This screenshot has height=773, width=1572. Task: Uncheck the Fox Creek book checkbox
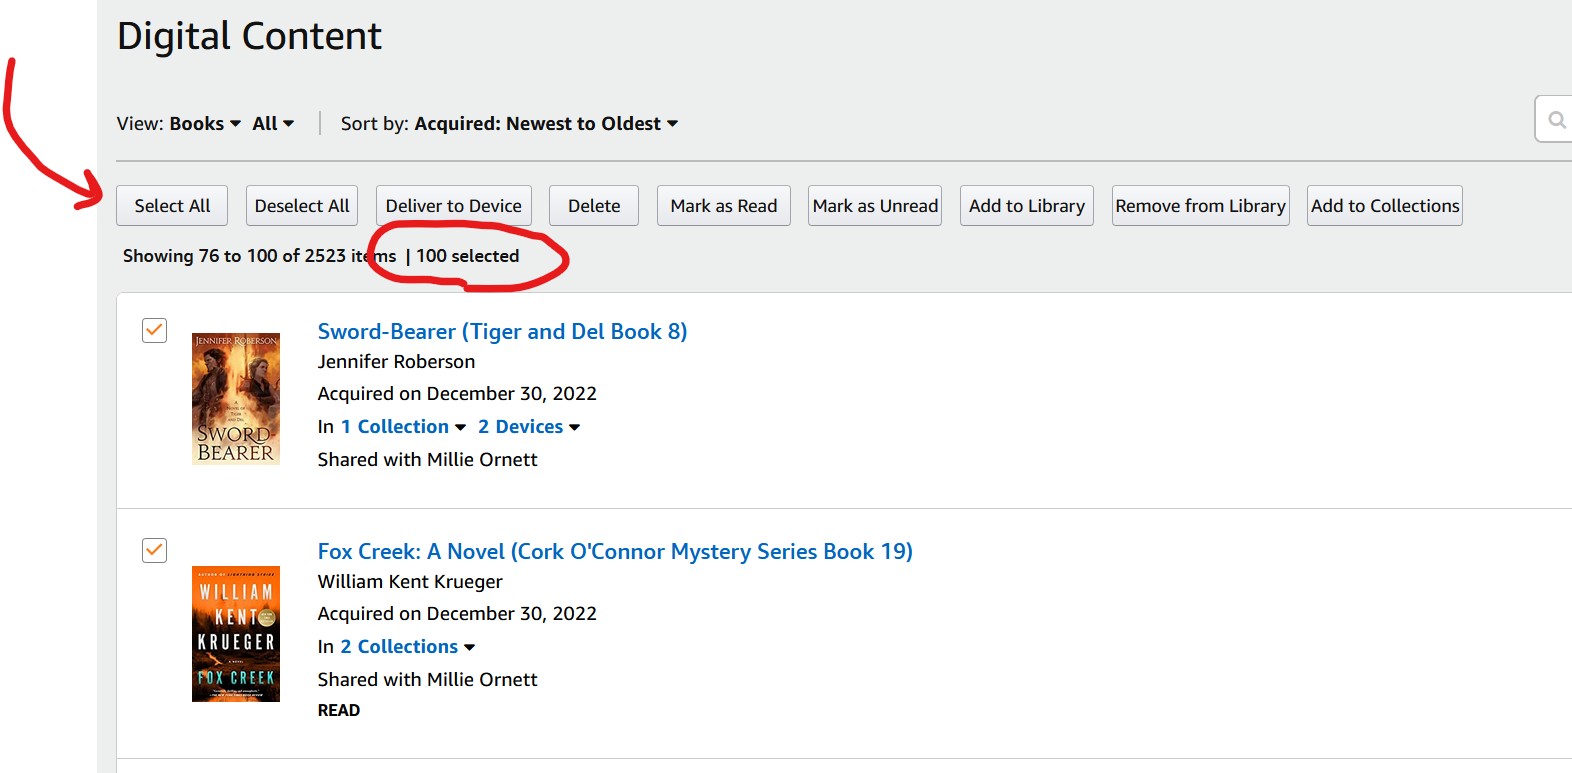click(154, 550)
